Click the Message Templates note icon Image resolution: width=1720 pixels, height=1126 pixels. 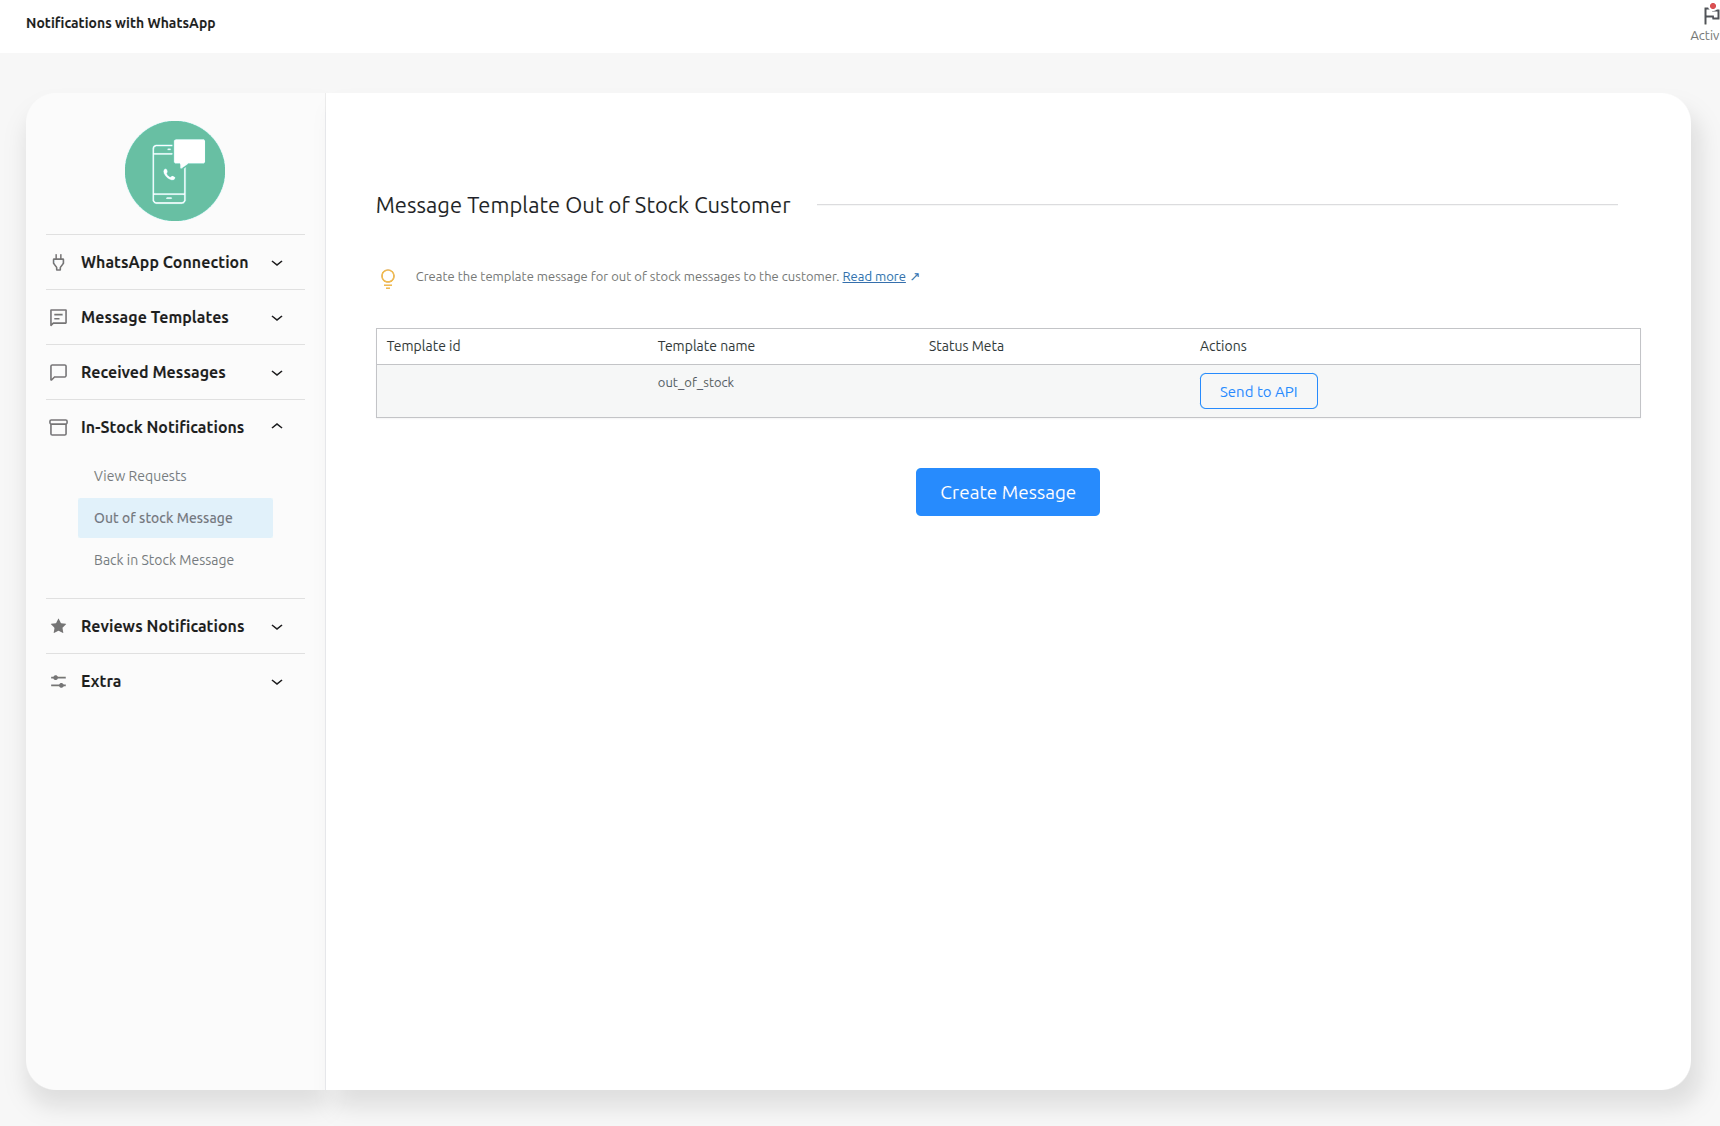pyautogui.click(x=59, y=318)
